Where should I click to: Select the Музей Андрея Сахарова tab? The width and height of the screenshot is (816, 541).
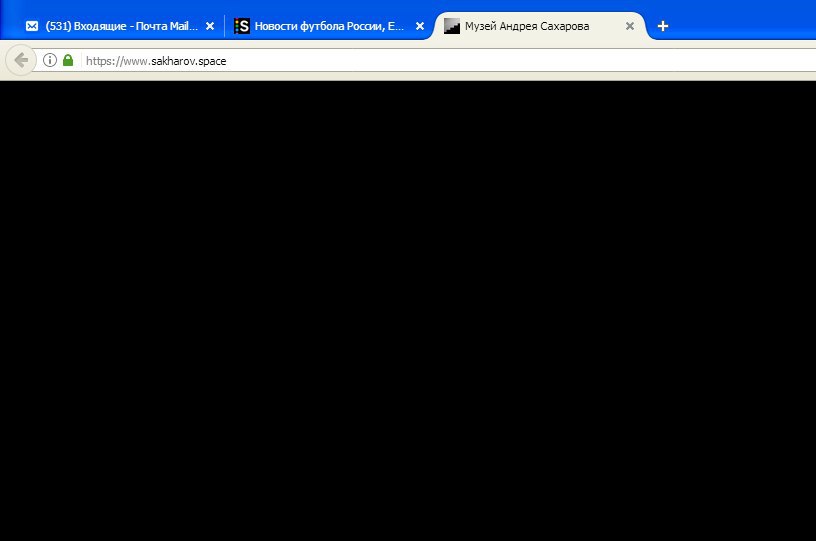(539, 26)
